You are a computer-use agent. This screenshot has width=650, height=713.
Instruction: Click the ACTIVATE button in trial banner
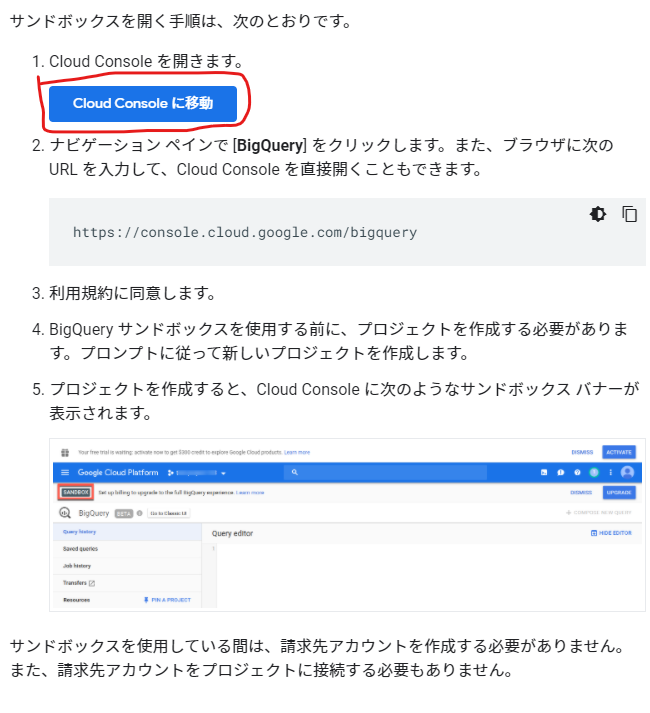619,452
